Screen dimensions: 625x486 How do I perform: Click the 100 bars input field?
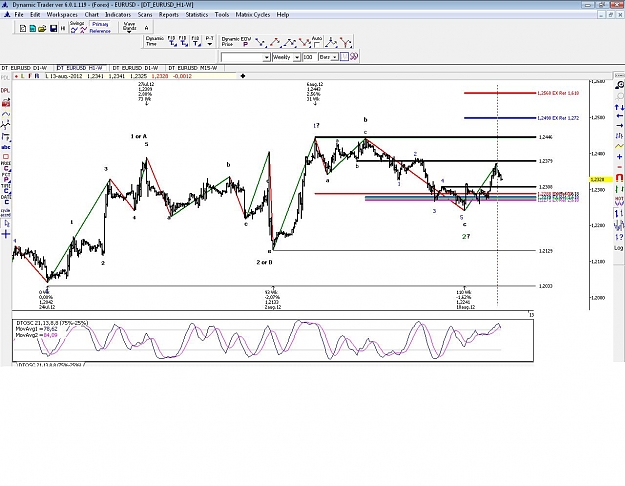pyautogui.click(x=309, y=57)
